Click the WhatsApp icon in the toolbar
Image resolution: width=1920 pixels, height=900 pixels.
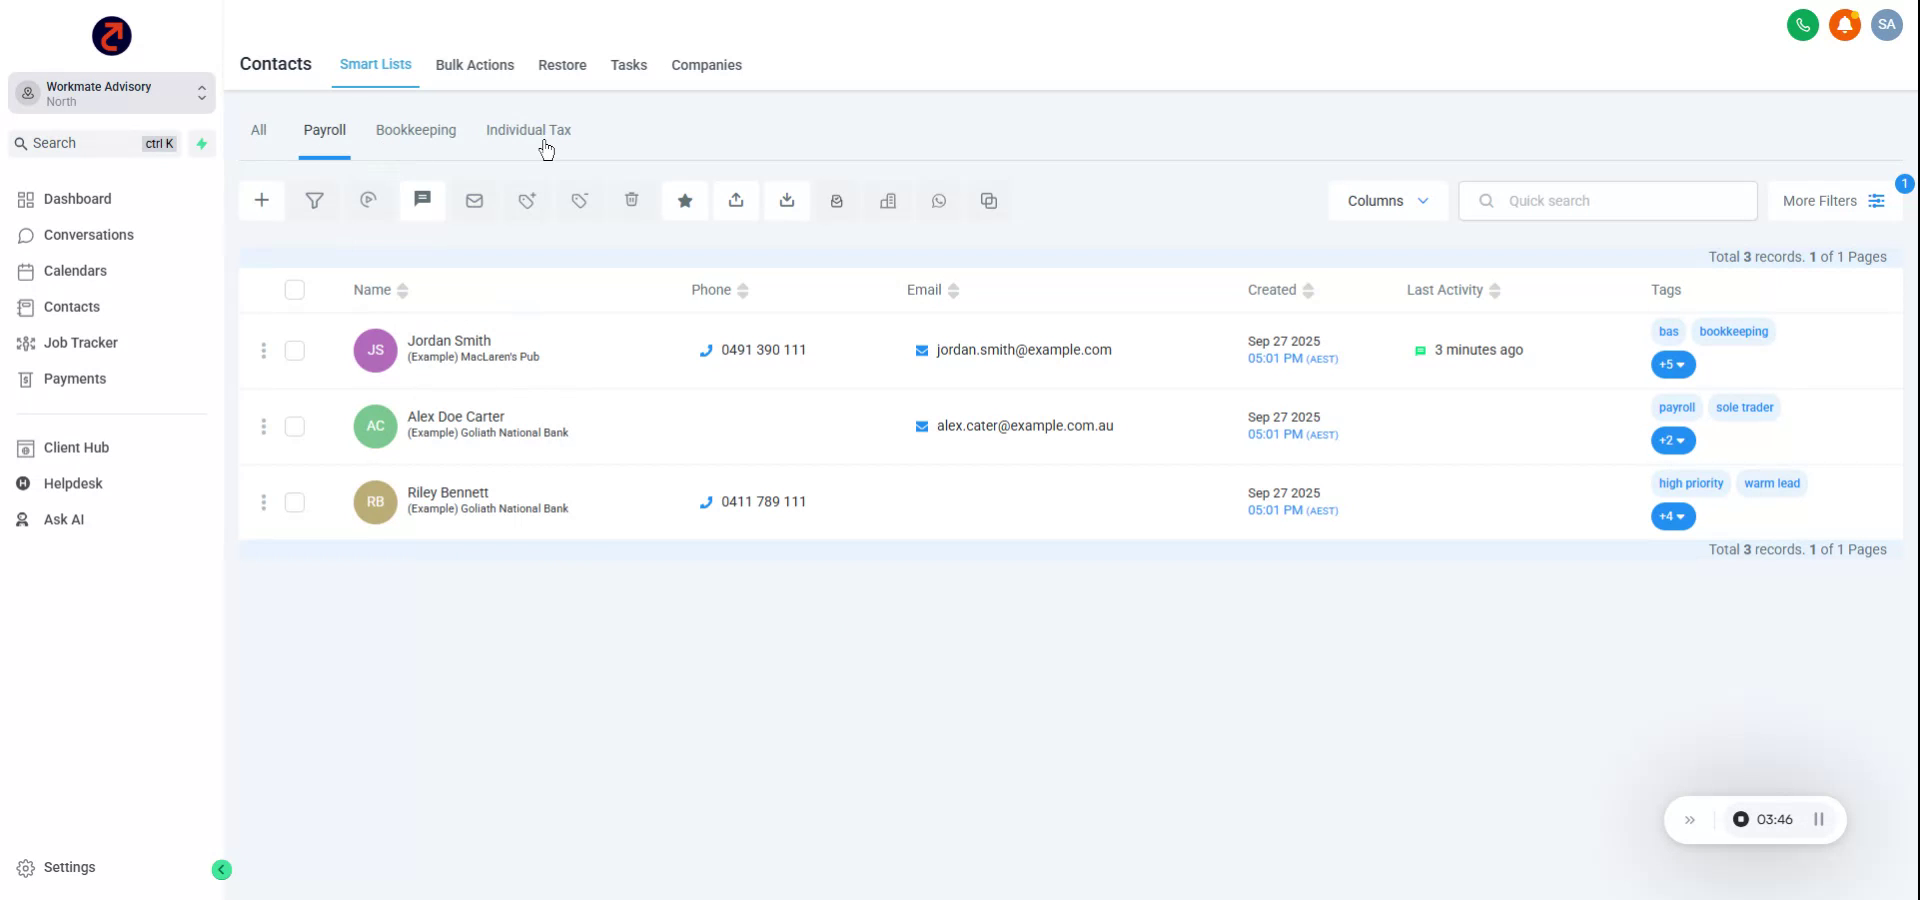pos(939,200)
